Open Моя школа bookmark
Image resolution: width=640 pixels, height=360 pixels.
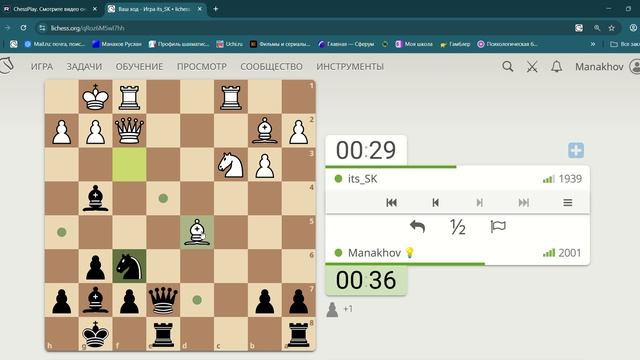pos(414,44)
